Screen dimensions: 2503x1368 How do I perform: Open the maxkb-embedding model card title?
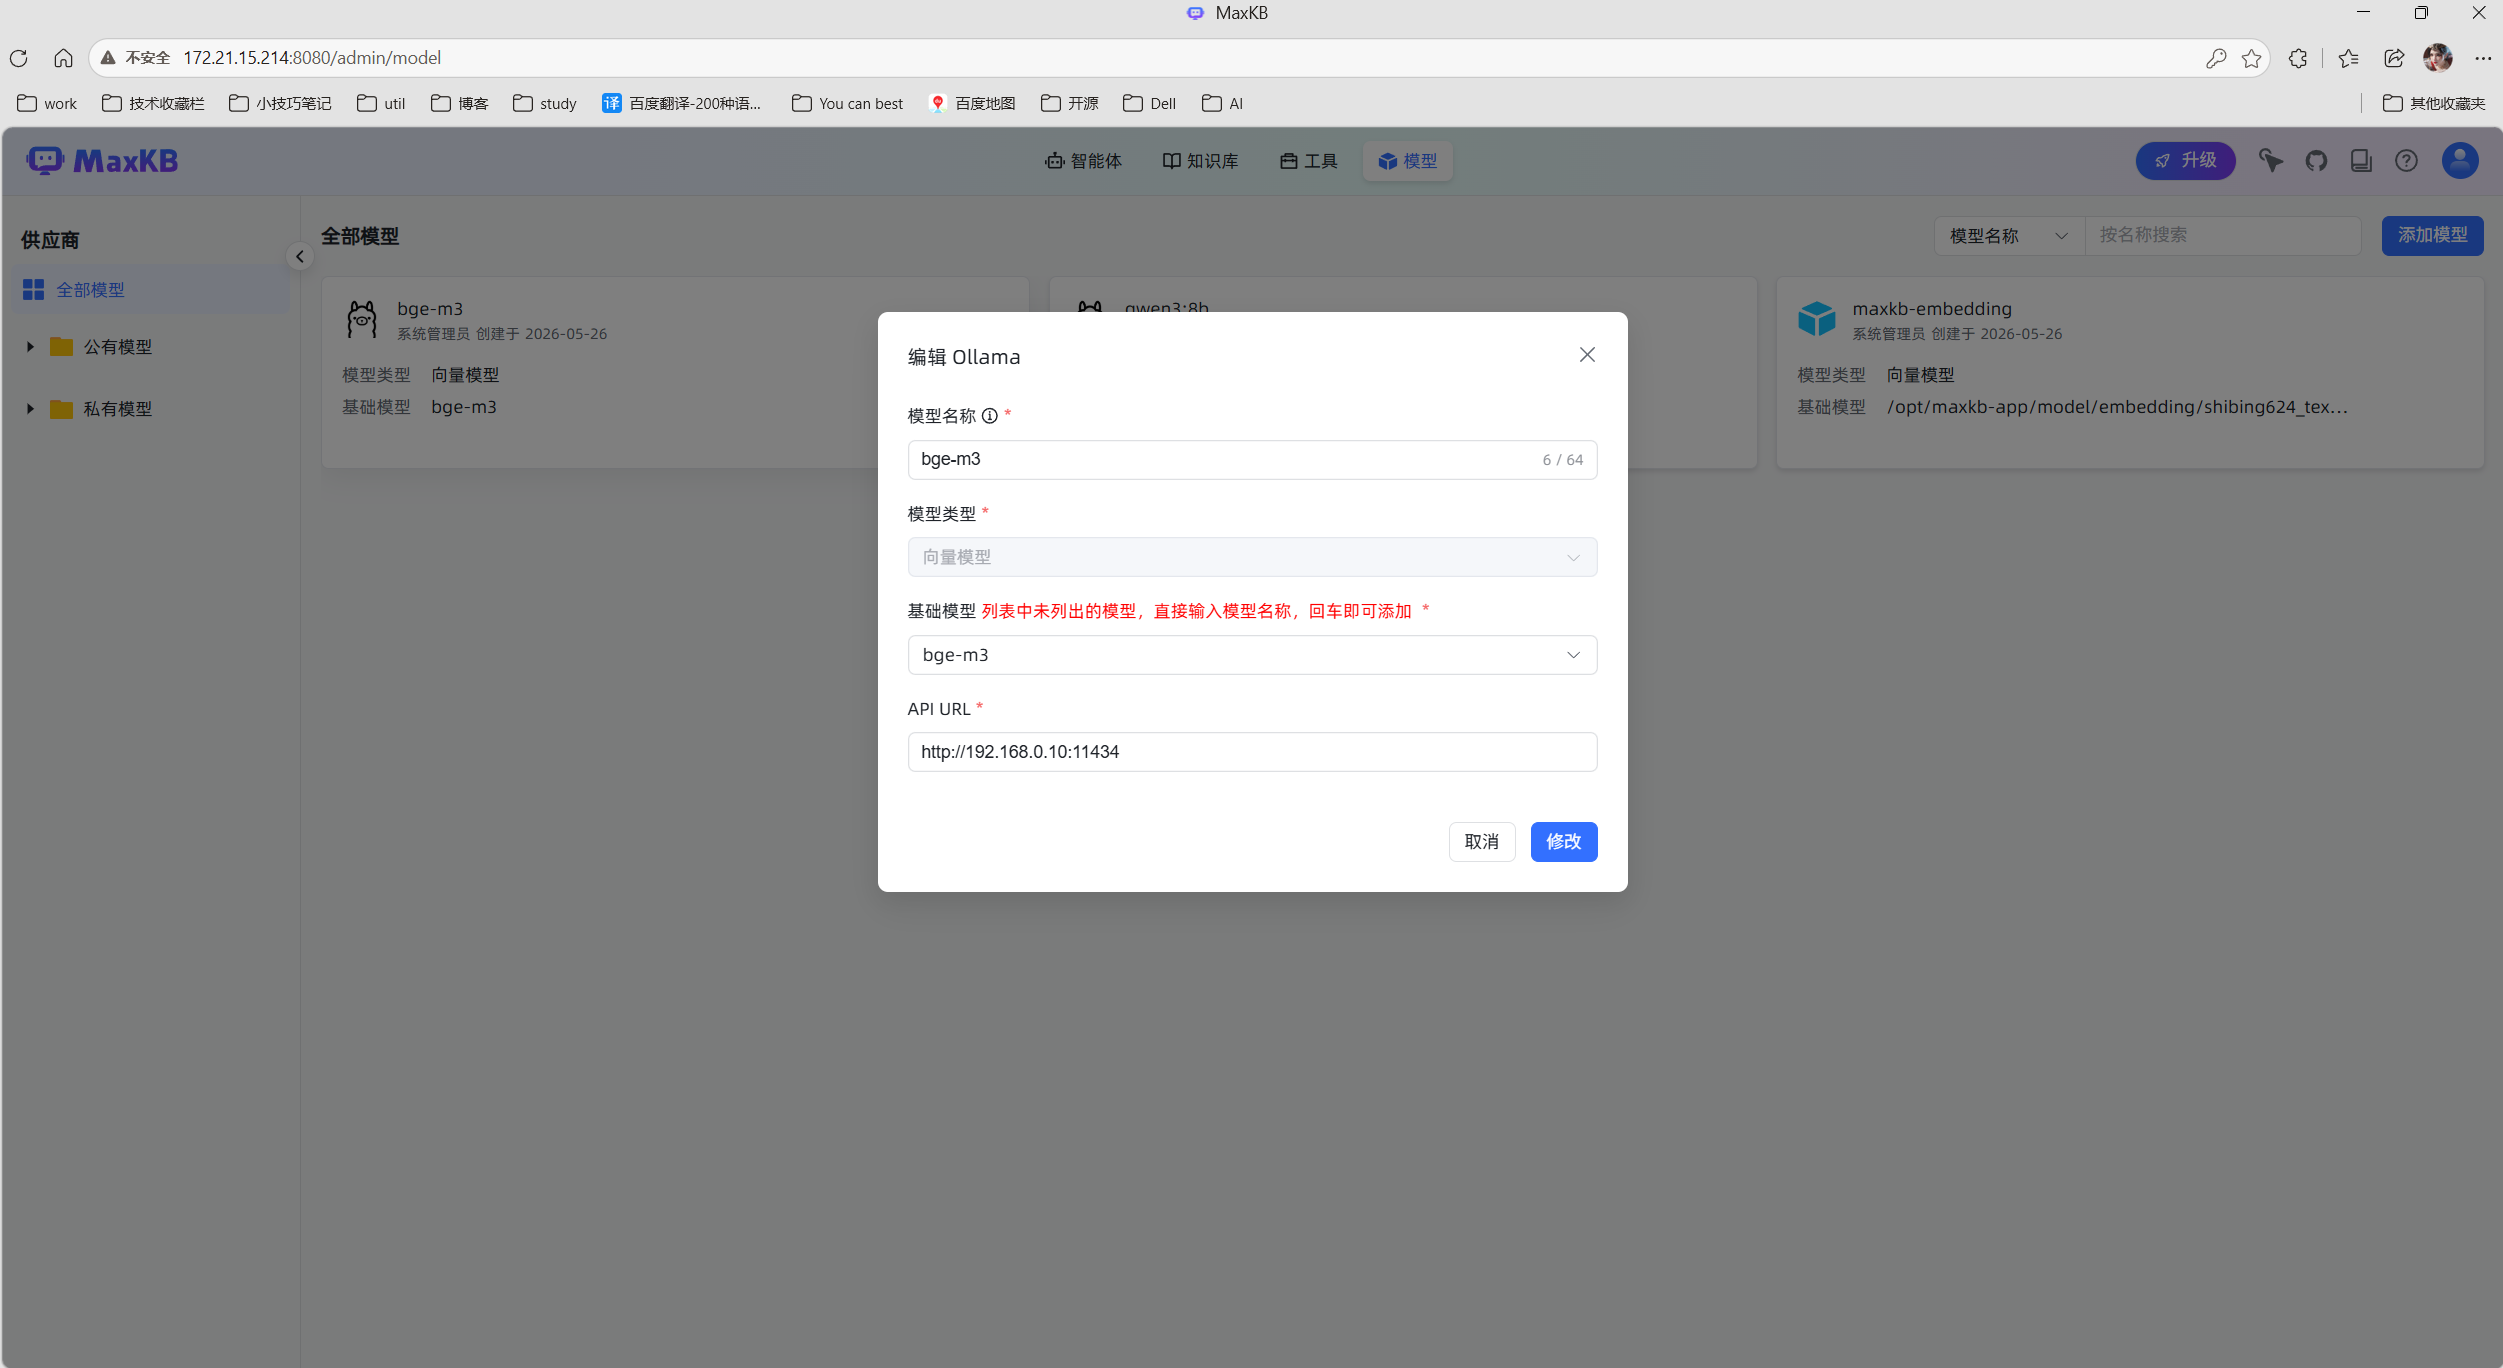pyautogui.click(x=1931, y=309)
